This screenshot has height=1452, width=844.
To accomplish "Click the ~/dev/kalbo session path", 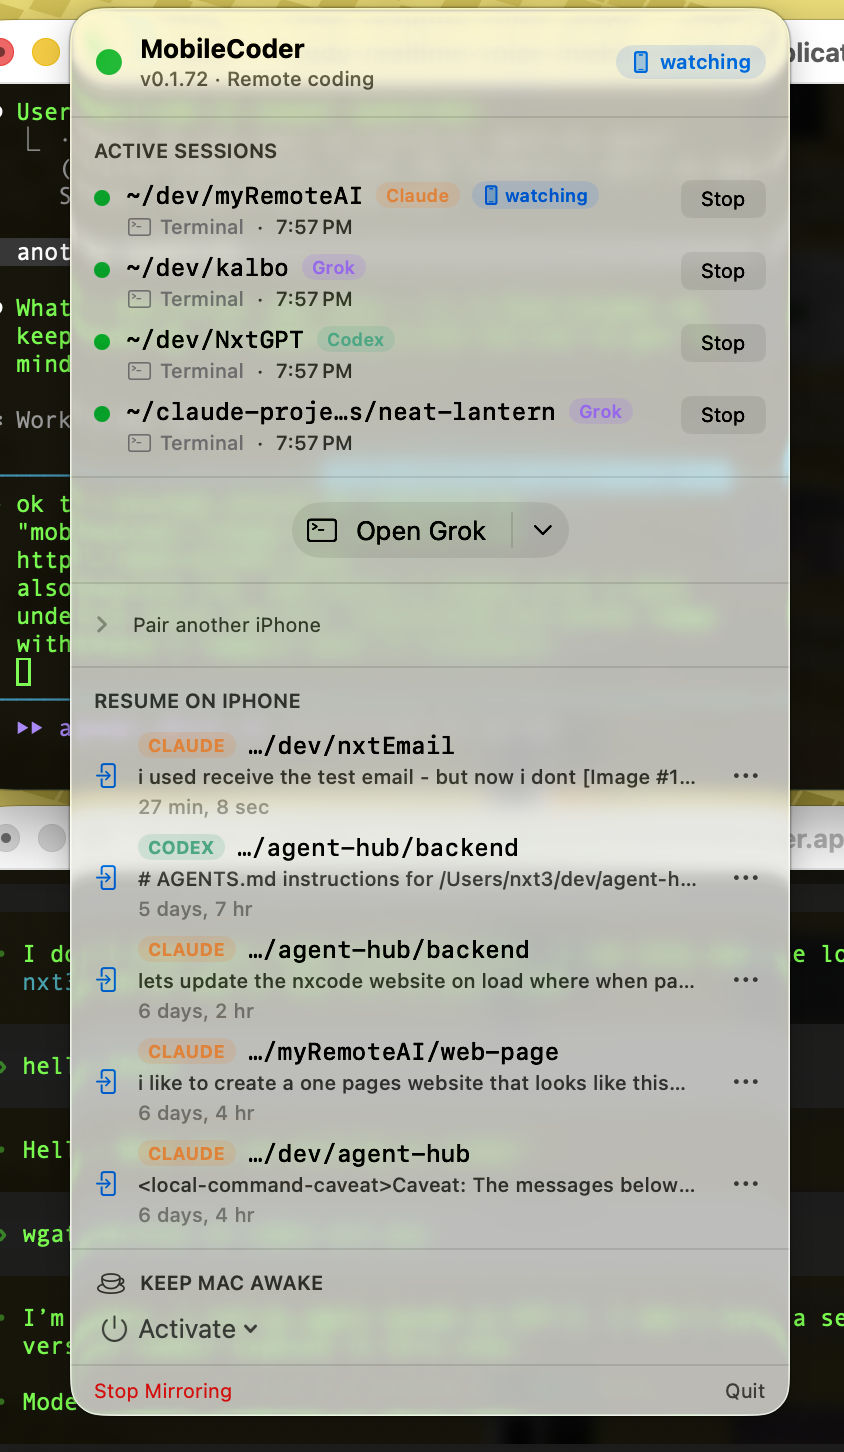I will pyautogui.click(x=207, y=268).
